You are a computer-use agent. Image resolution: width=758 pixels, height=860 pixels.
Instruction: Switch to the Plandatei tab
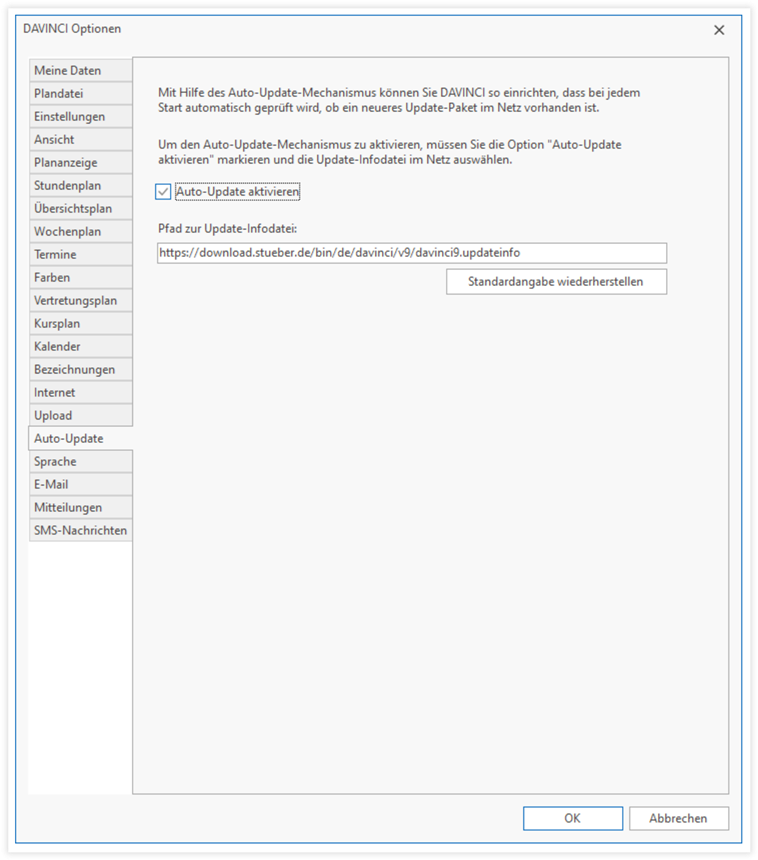[x=81, y=93]
